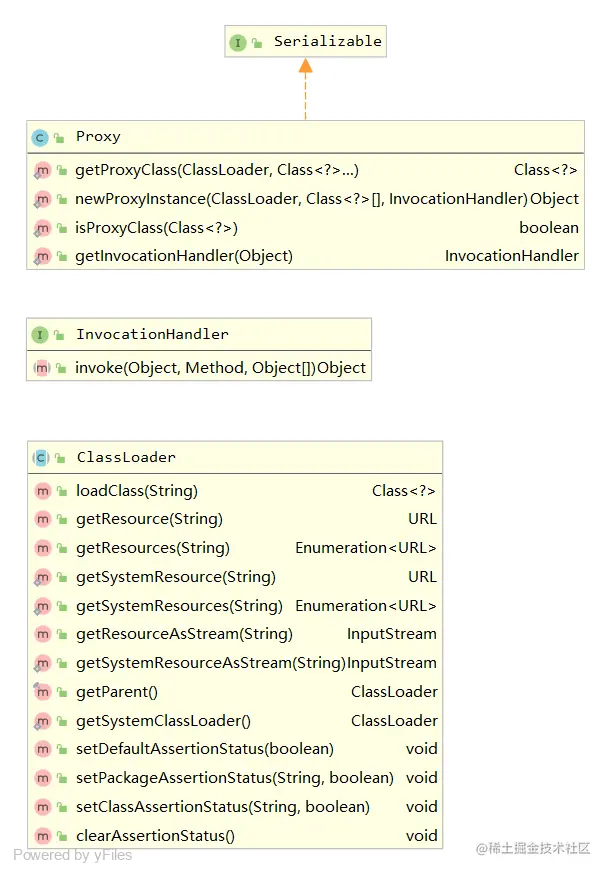This screenshot has height=875, width=610.
Task: Click Enumeration<URL> return type of getResources
Action: point(366,549)
